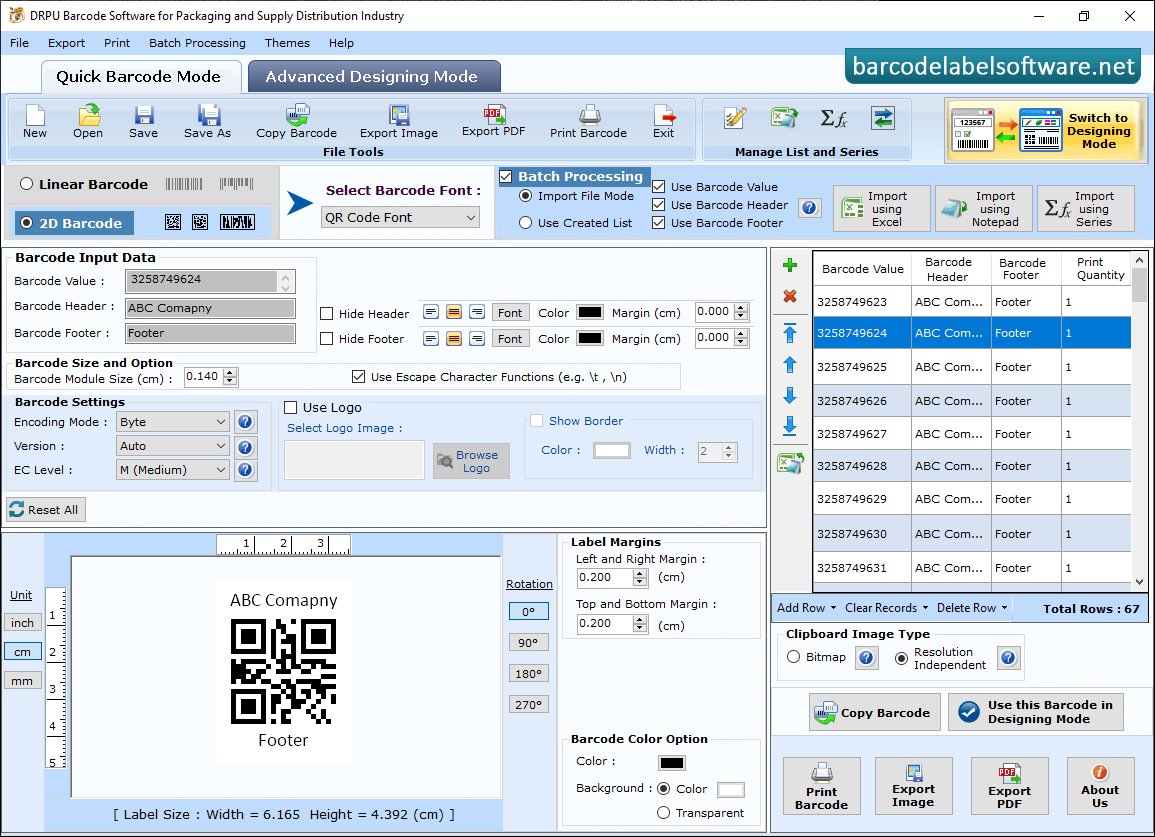The image size is (1155, 837).
Task: Click the Exit icon
Action: pyautogui.click(x=664, y=115)
